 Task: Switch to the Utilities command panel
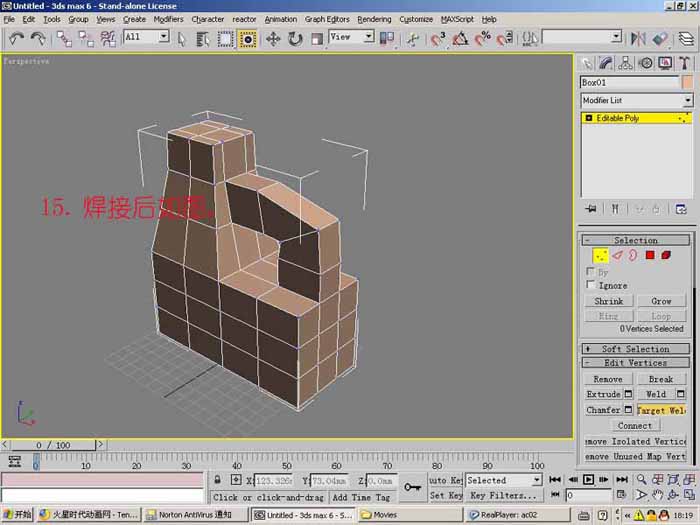click(684, 63)
